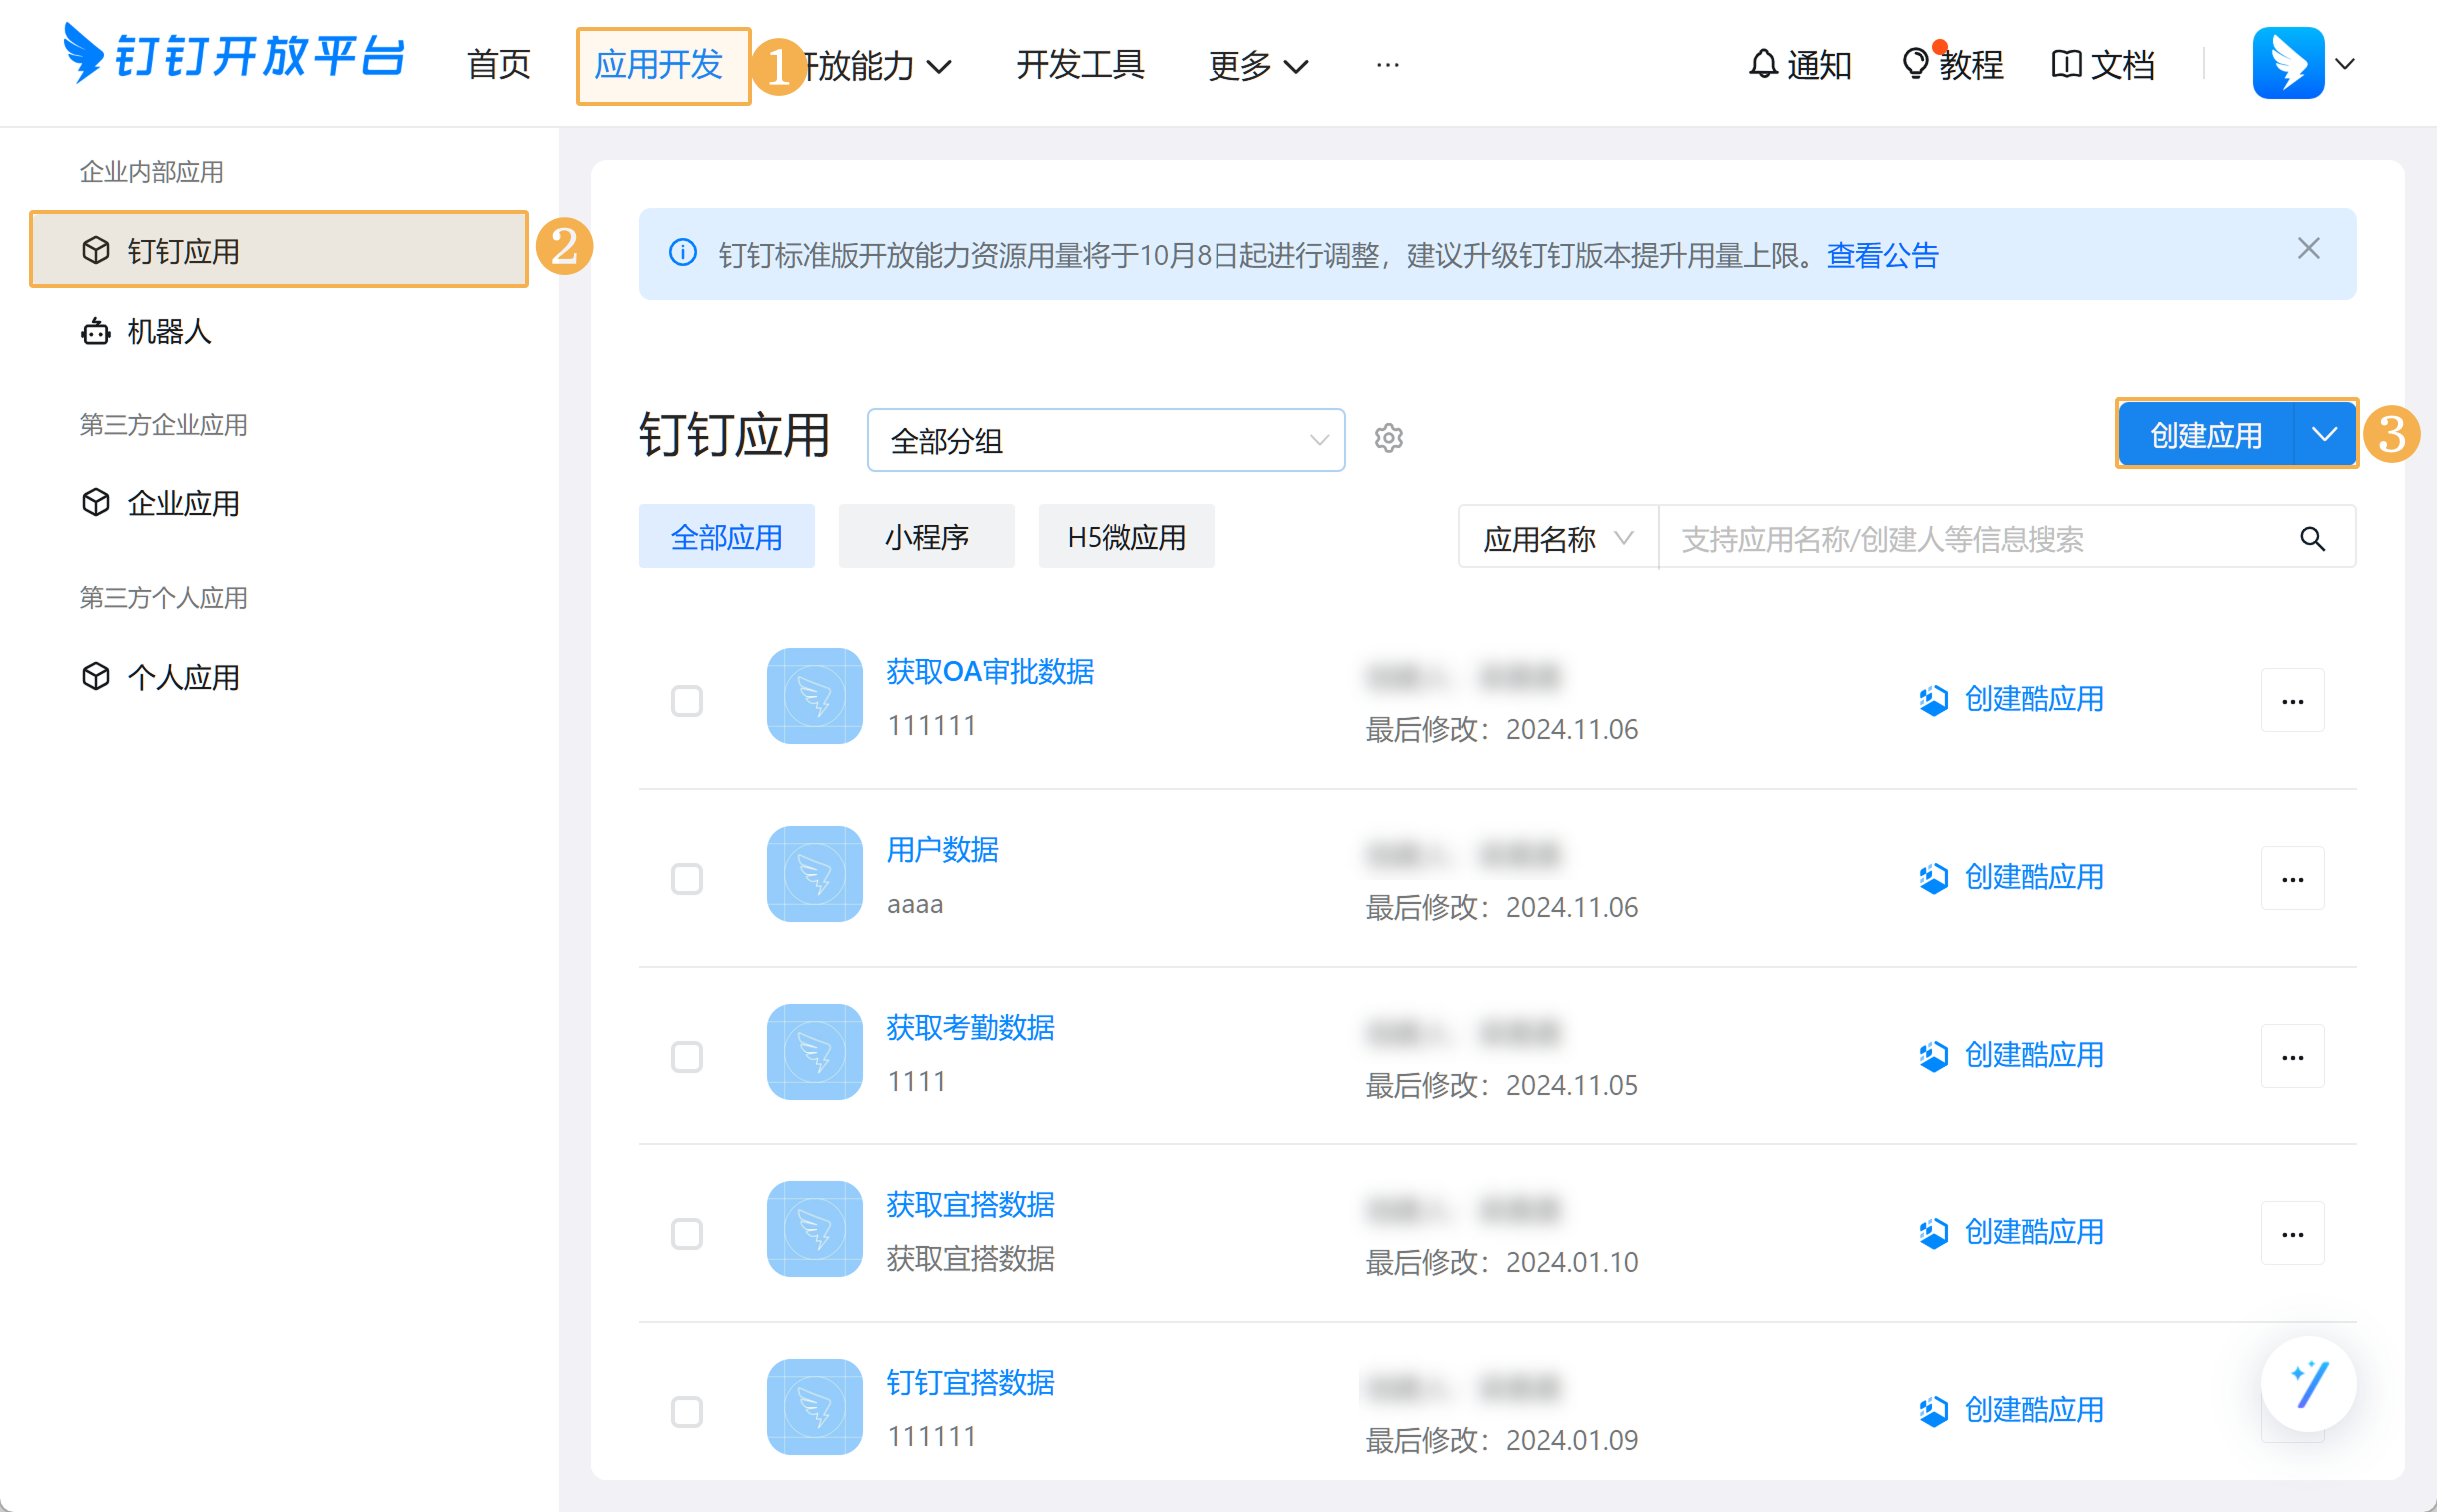Open the 教程 lightbulb icon
The image size is (2437, 1512).
[1914, 65]
